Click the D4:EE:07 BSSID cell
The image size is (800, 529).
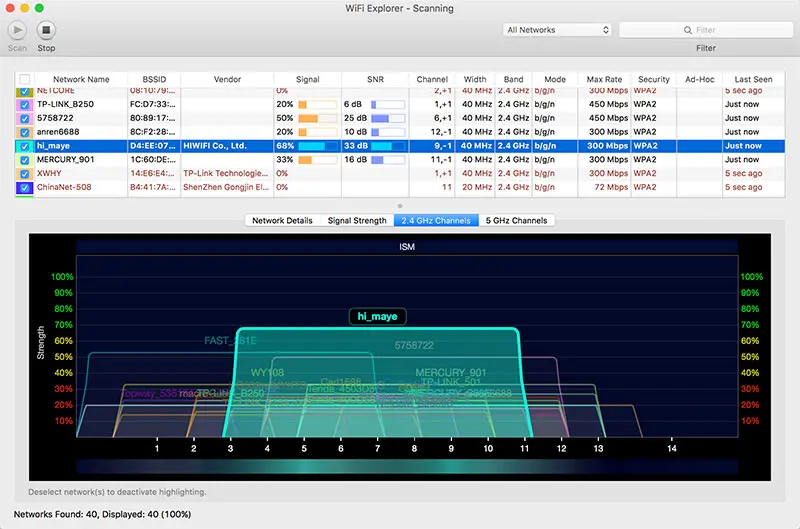click(x=153, y=145)
